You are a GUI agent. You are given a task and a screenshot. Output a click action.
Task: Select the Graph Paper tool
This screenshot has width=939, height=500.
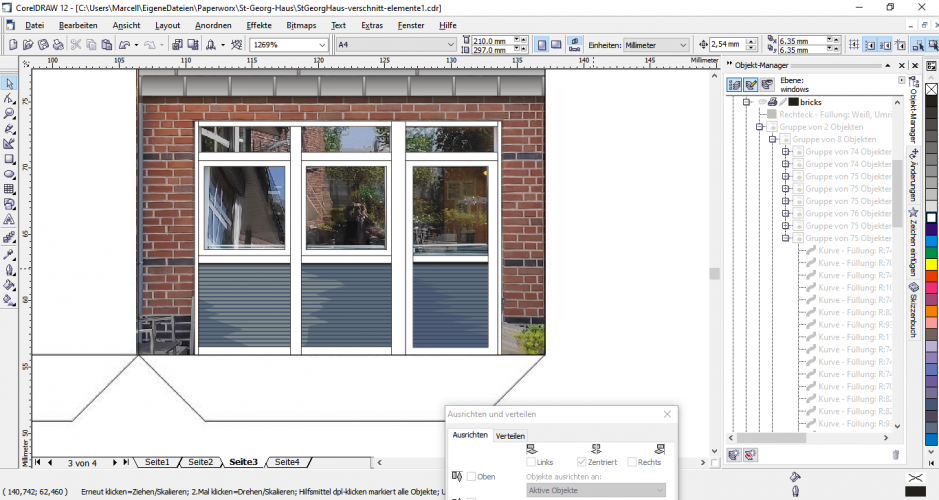[x=9, y=189]
